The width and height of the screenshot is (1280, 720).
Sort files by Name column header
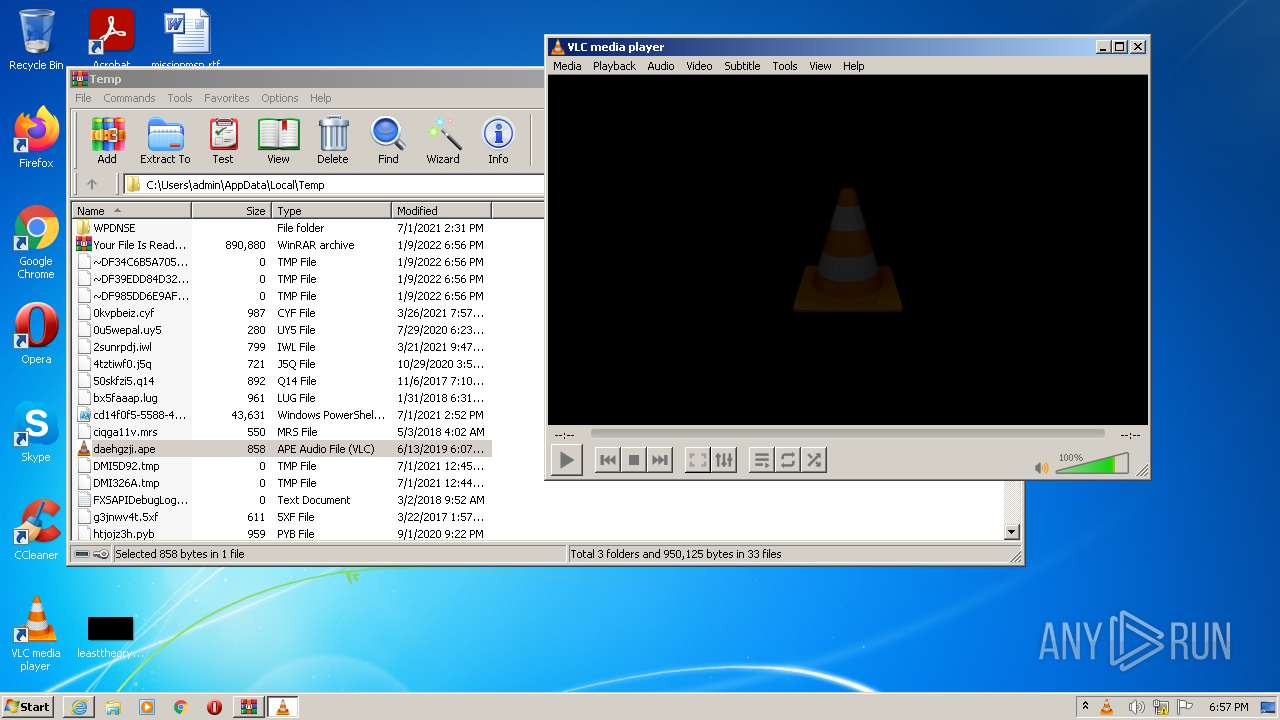tap(132, 211)
